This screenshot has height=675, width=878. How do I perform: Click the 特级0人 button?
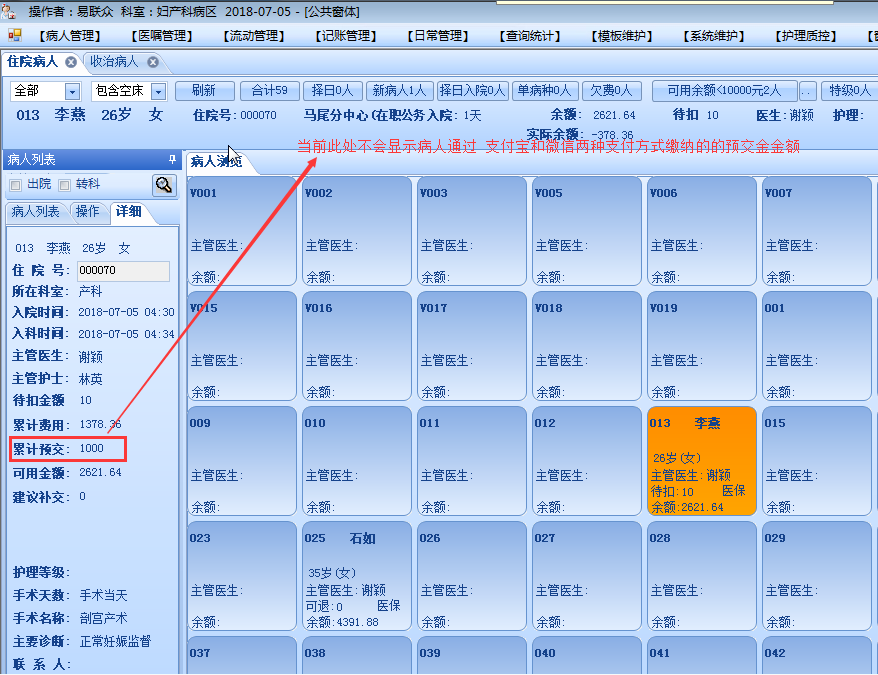pyautogui.click(x=849, y=91)
